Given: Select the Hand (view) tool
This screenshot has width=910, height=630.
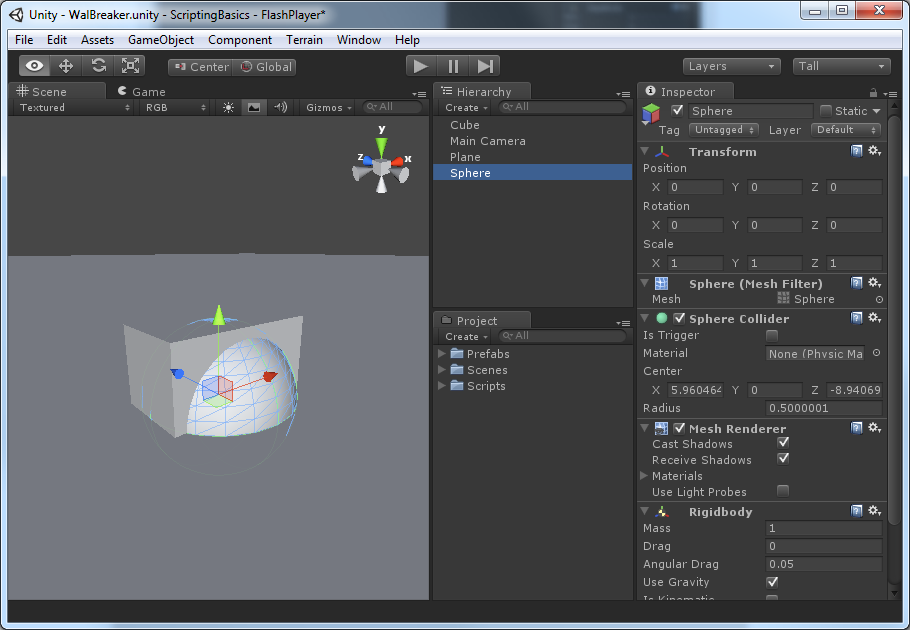Looking at the screenshot, I should (35, 66).
